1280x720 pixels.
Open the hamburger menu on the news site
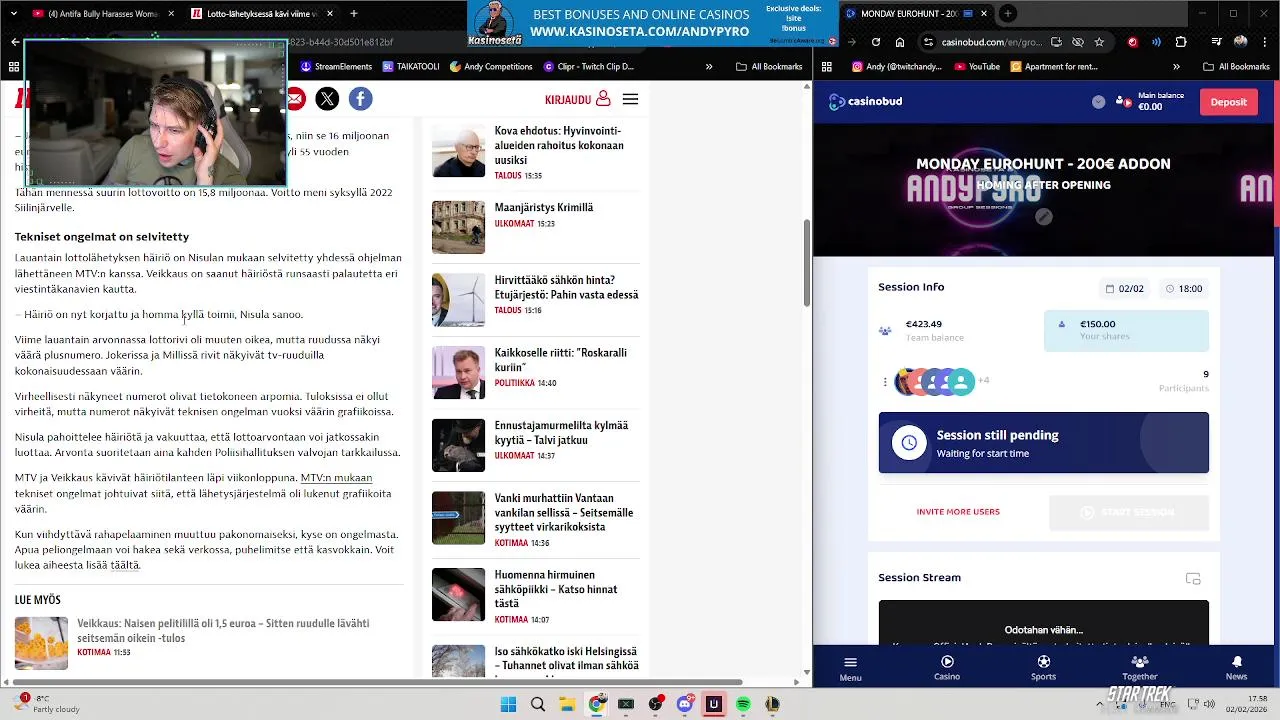click(630, 99)
